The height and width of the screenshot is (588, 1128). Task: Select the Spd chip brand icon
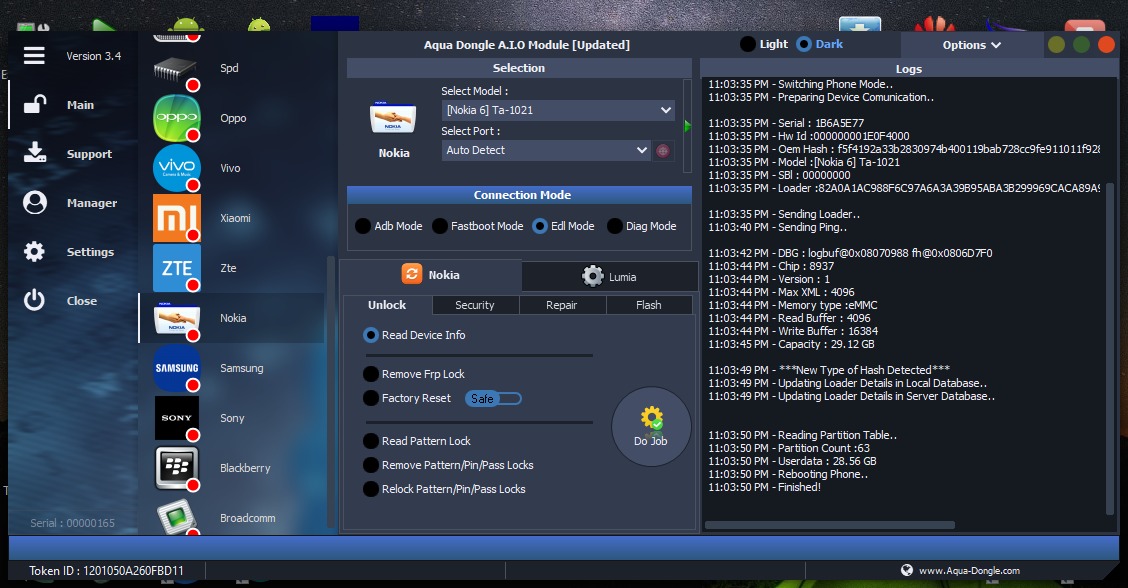coord(176,69)
